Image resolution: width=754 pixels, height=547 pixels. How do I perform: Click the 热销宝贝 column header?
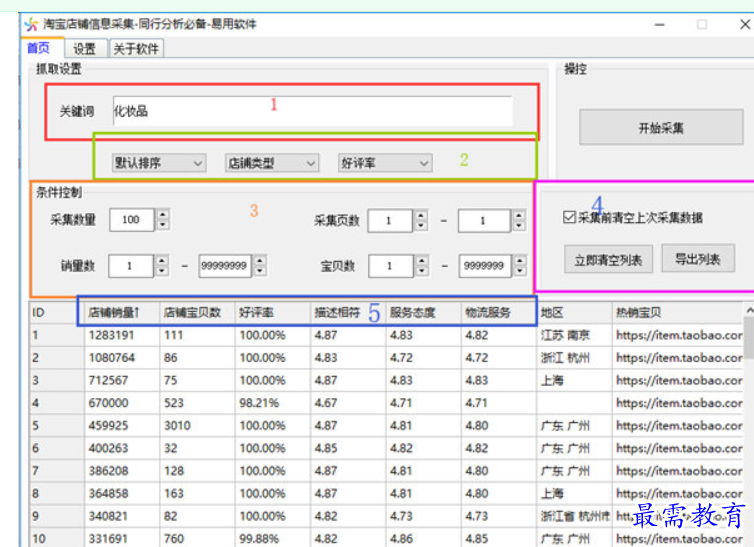coord(678,312)
